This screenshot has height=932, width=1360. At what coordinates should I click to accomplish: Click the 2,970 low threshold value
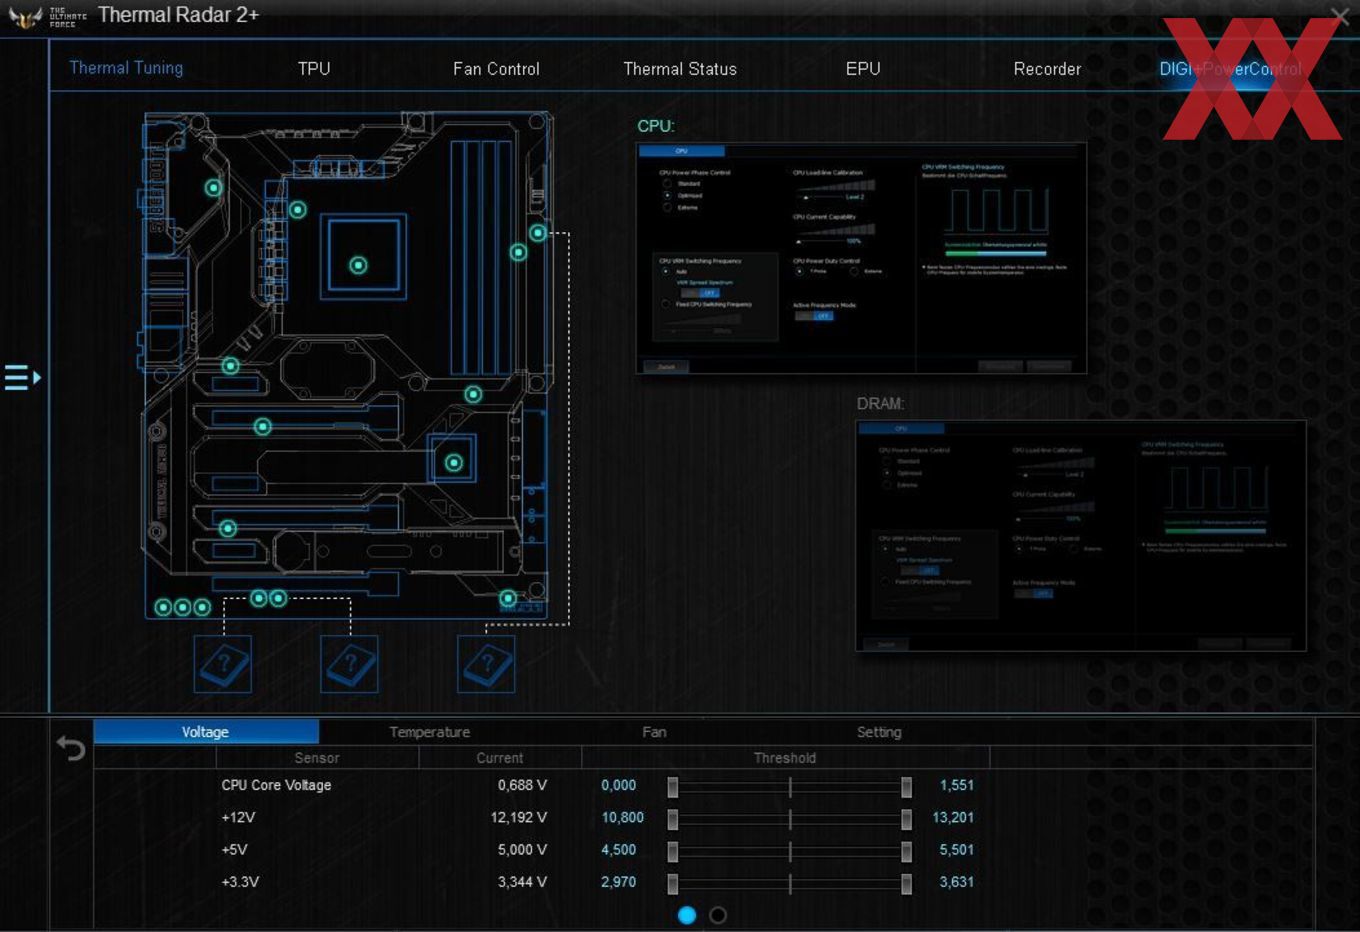click(618, 881)
